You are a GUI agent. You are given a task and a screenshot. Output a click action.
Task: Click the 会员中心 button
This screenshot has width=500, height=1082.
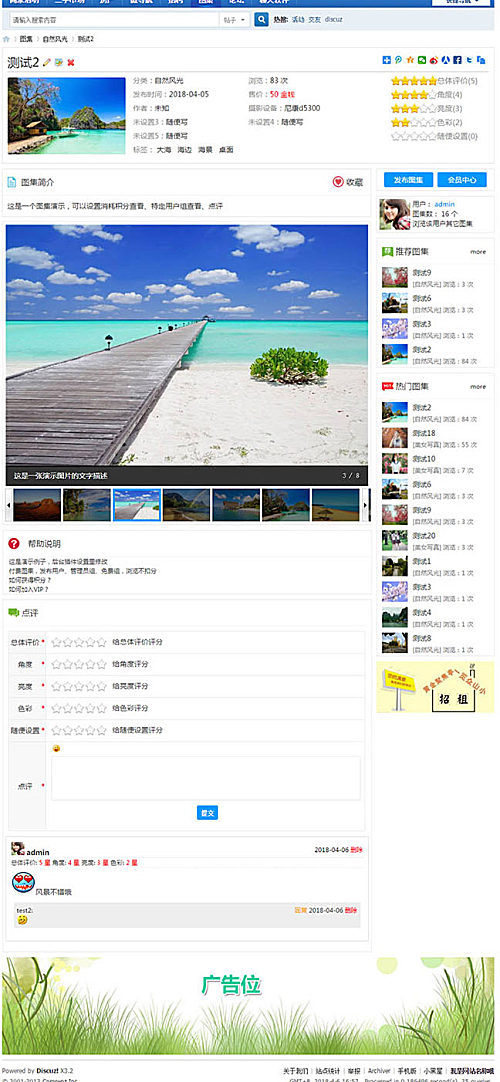click(x=462, y=180)
